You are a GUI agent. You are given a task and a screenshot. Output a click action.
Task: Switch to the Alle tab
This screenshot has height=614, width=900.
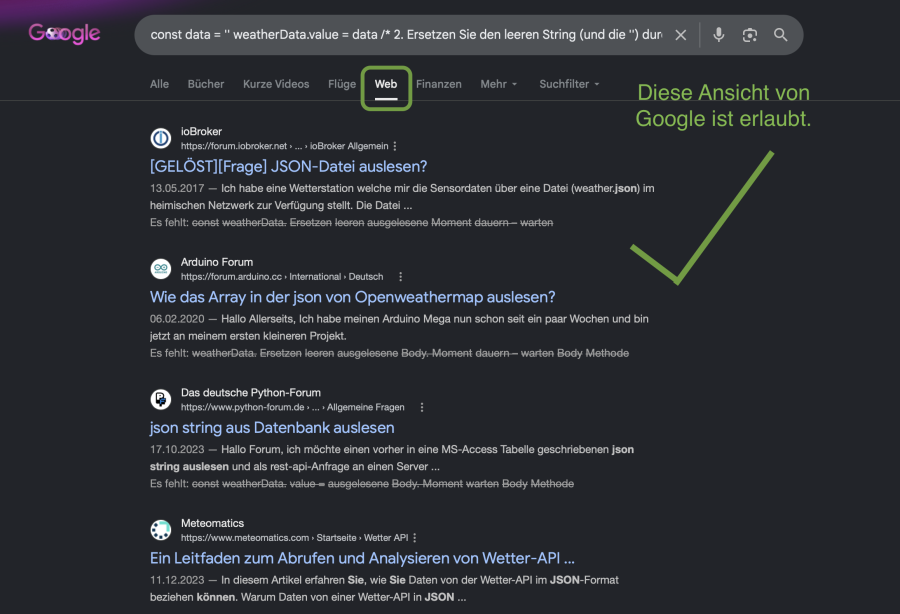tap(160, 84)
